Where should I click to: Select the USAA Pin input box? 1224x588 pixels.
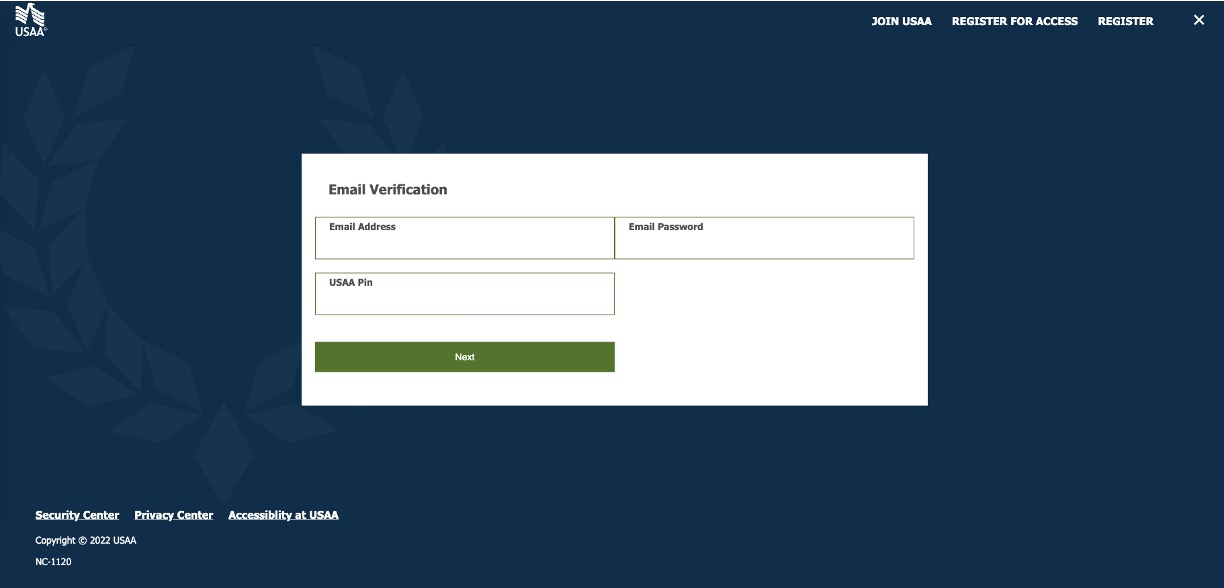pyautogui.click(x=464, y=299)
